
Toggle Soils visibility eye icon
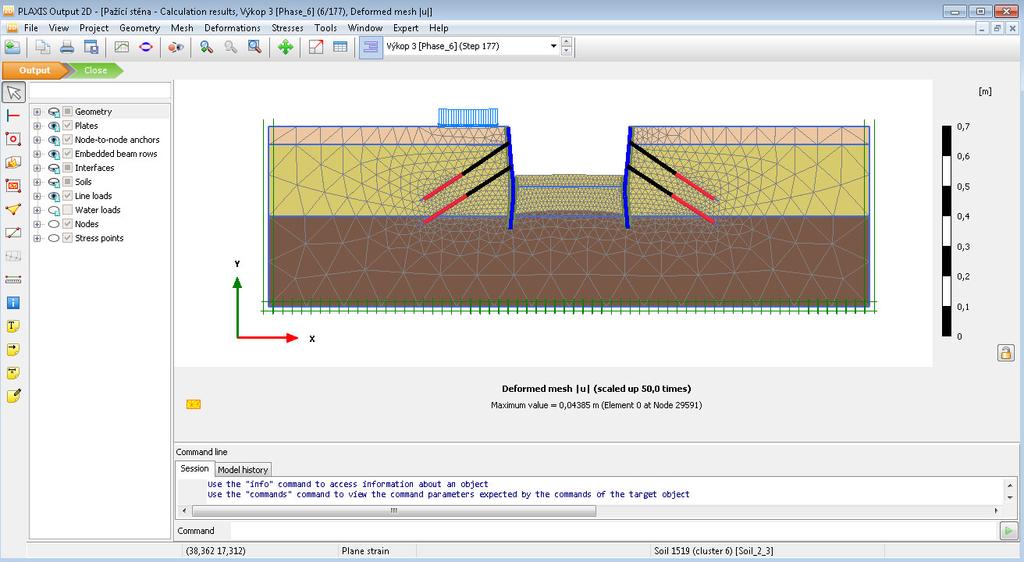point(54,181)
